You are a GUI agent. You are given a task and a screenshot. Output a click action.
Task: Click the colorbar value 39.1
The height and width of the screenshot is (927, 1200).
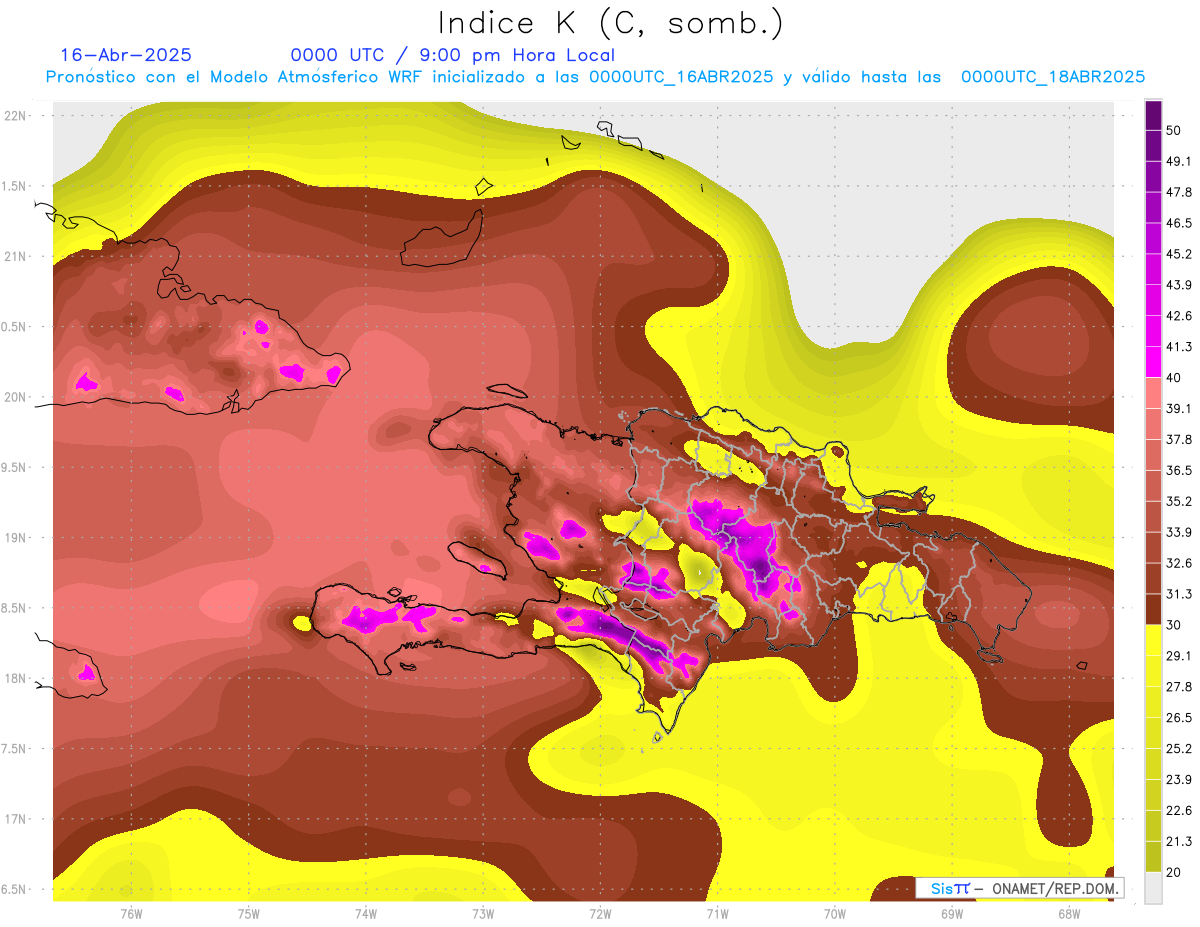pyautogui.click(x=1178, y=408)
